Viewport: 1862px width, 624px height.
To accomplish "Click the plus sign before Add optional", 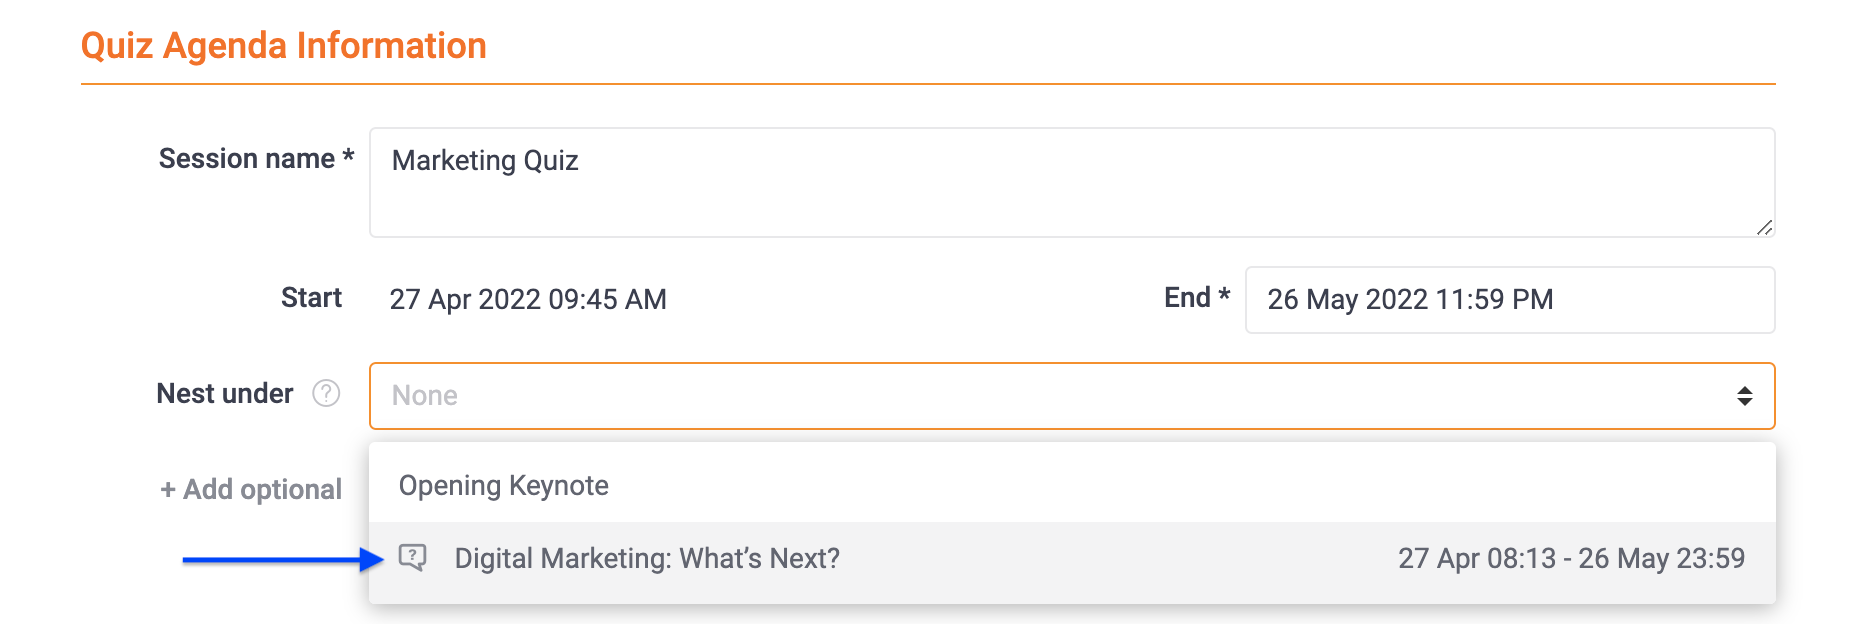I will coord(168,490).
